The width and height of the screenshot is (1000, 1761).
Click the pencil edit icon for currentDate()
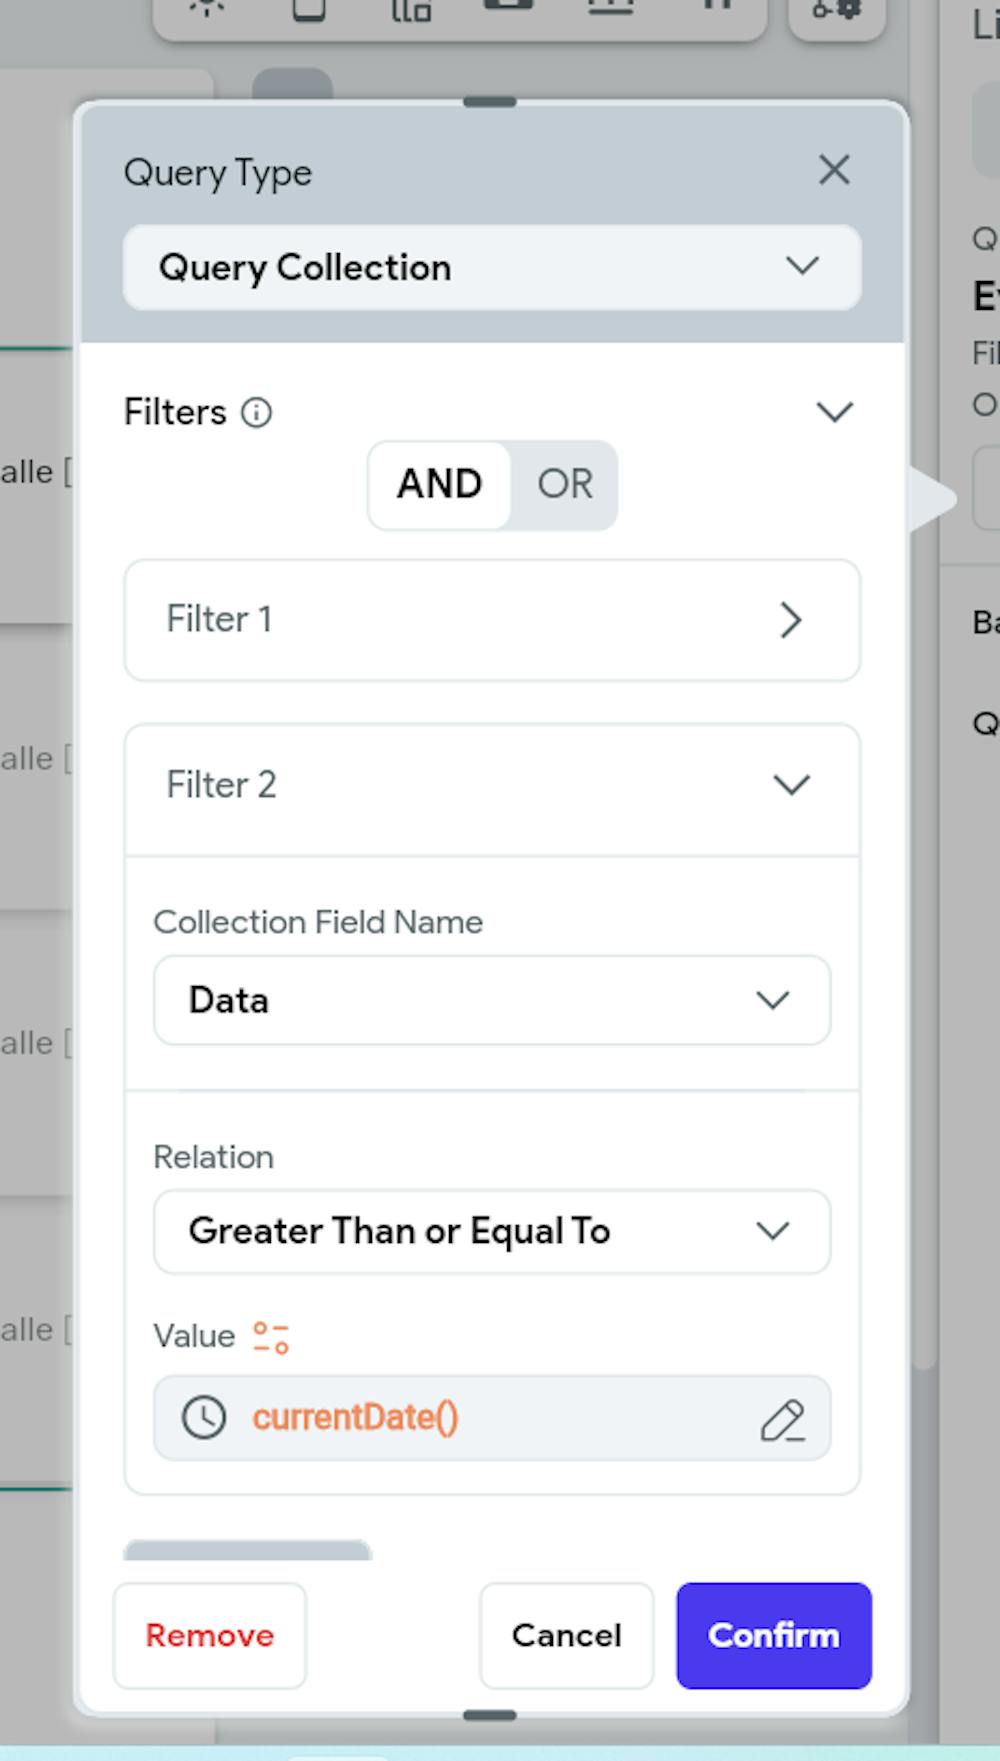(x=782, y=1419)
